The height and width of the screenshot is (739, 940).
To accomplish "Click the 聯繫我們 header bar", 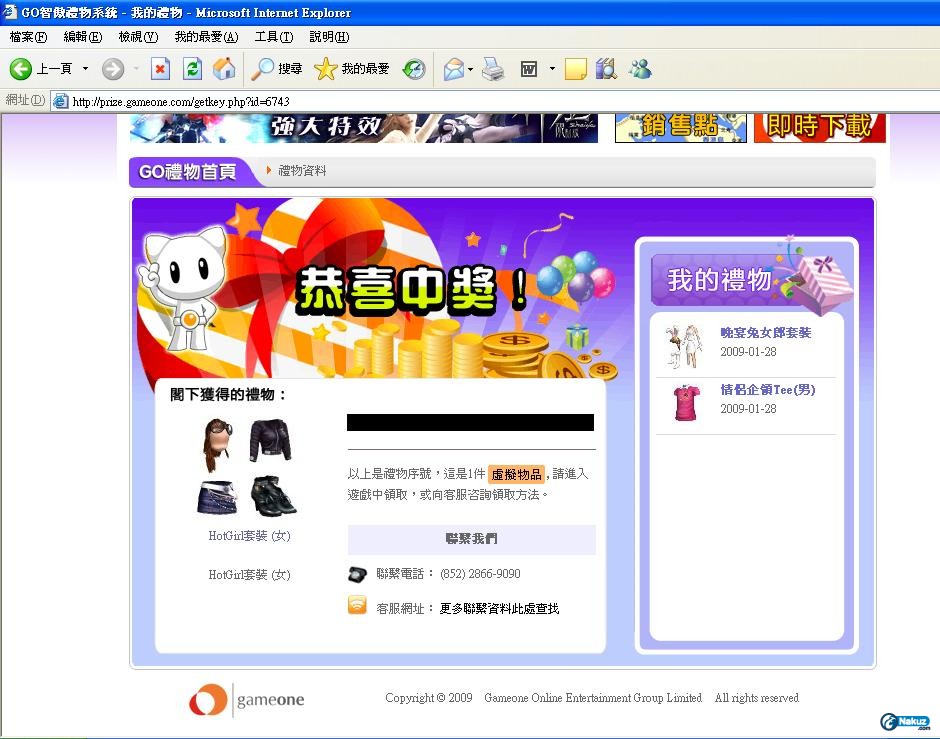I will tap(472, 539).
